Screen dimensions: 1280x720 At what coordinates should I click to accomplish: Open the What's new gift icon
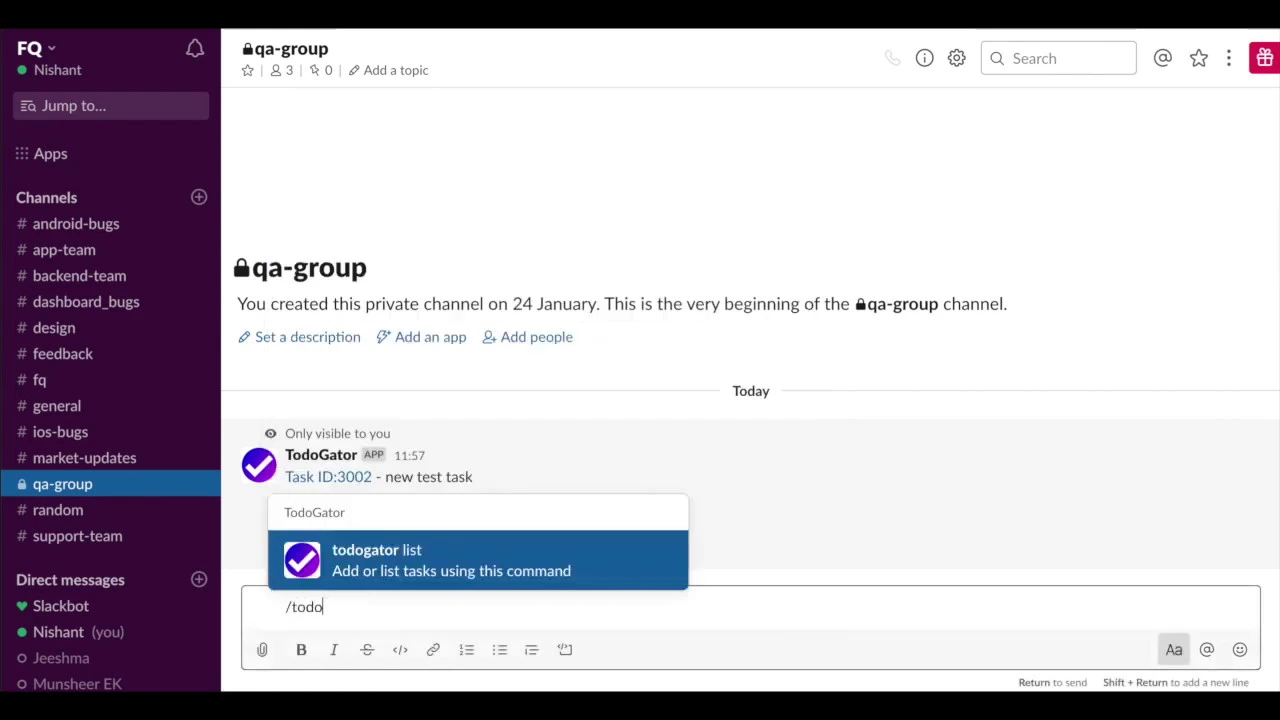pyautogui.click(x=1264, y=58)
